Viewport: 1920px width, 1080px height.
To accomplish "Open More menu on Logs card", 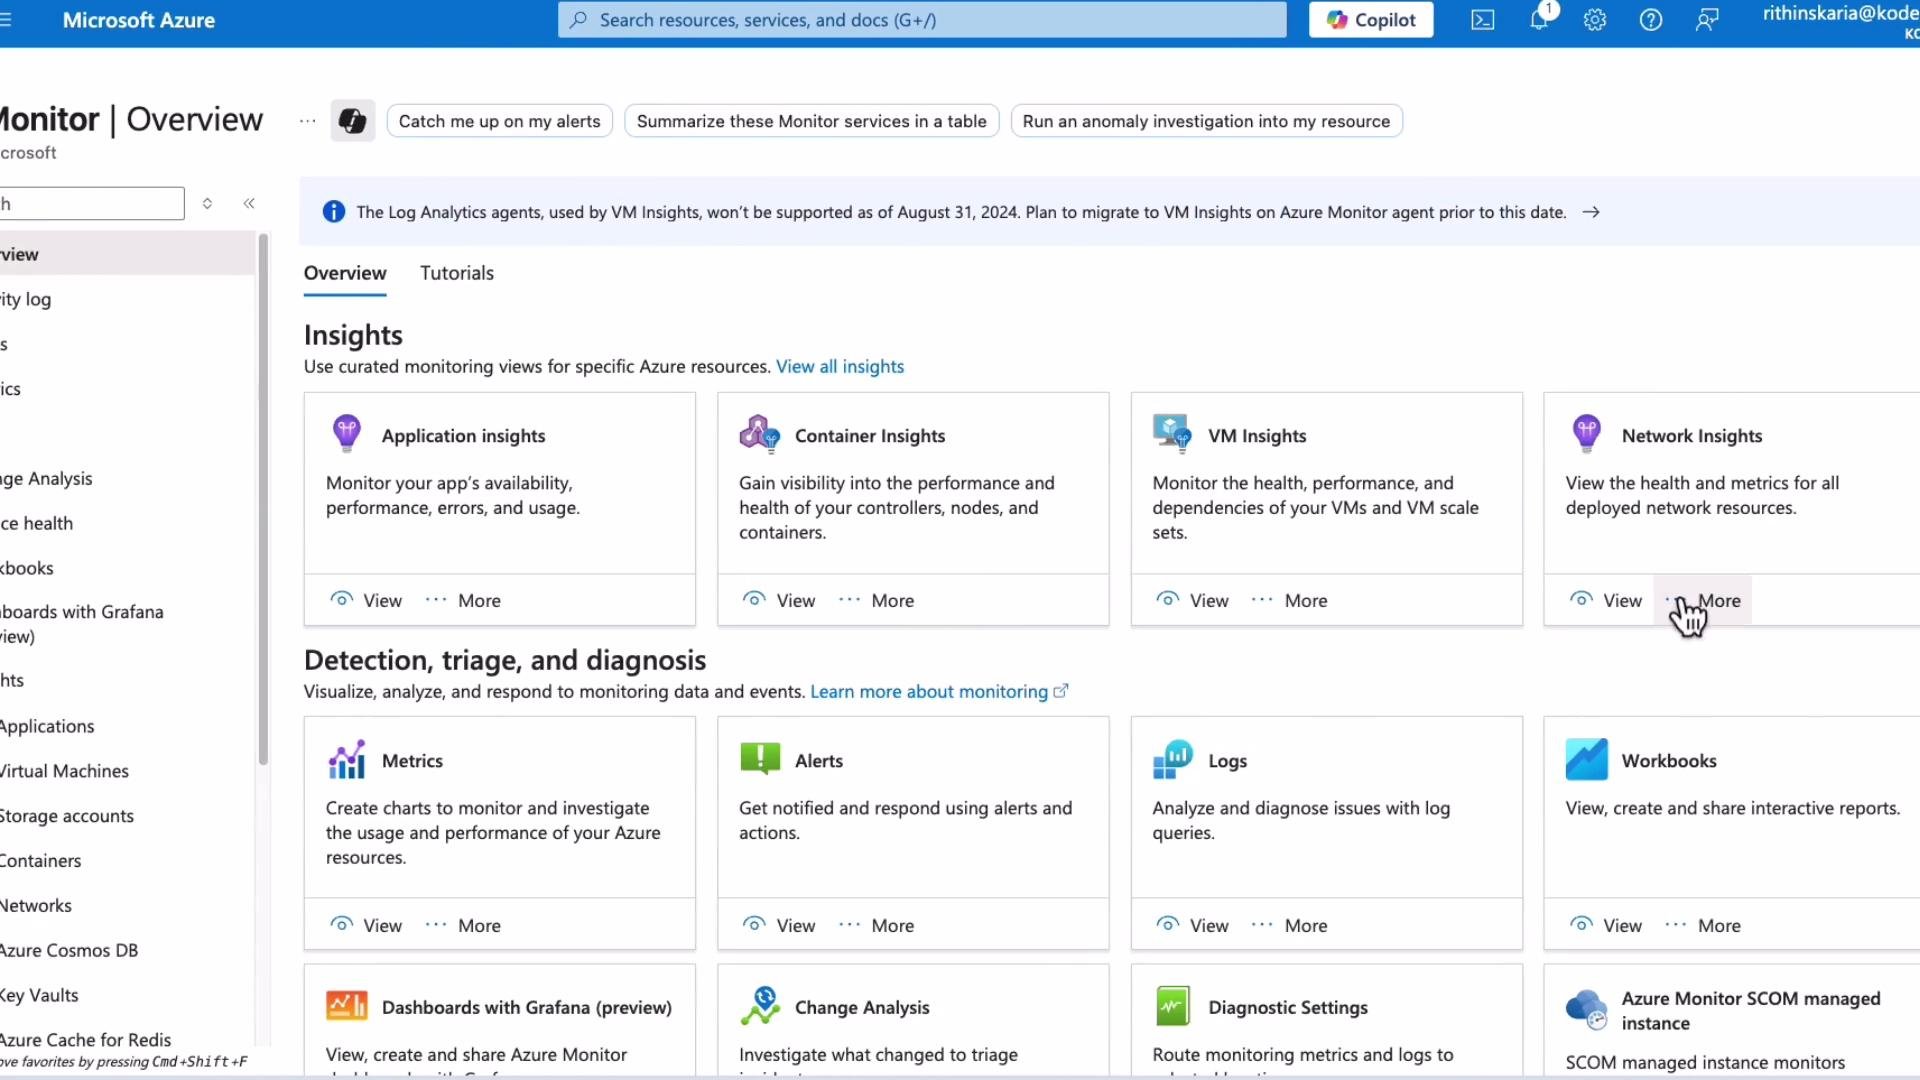I will pyautogui.click(x=1289, y=925).
